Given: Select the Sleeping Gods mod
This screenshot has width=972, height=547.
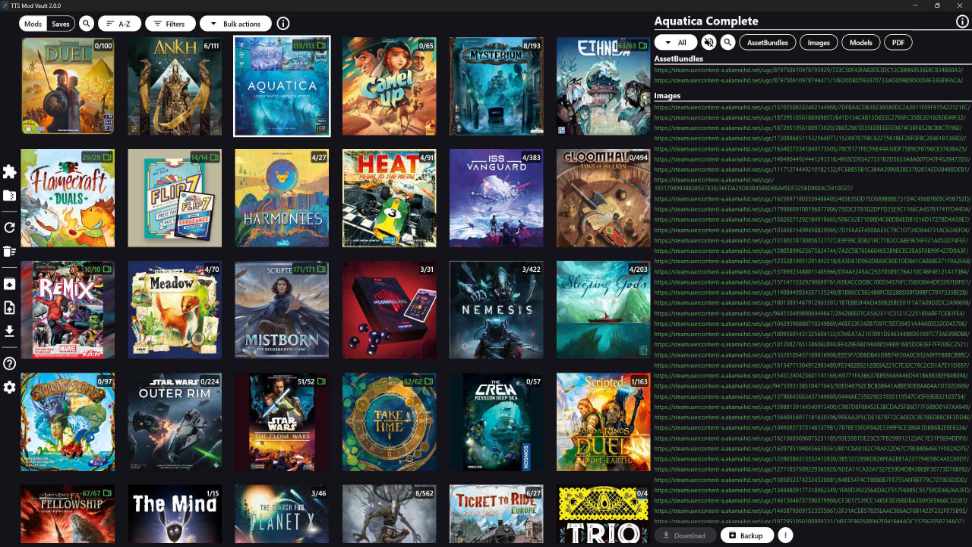Looking at the screenshot, I should click(603, 309).
